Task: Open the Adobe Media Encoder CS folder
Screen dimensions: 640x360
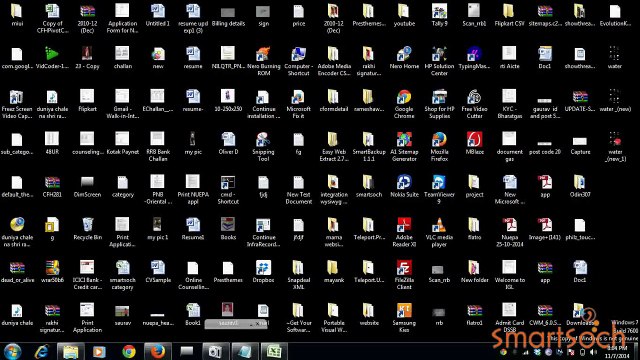Action: click(x=333, y=54)
